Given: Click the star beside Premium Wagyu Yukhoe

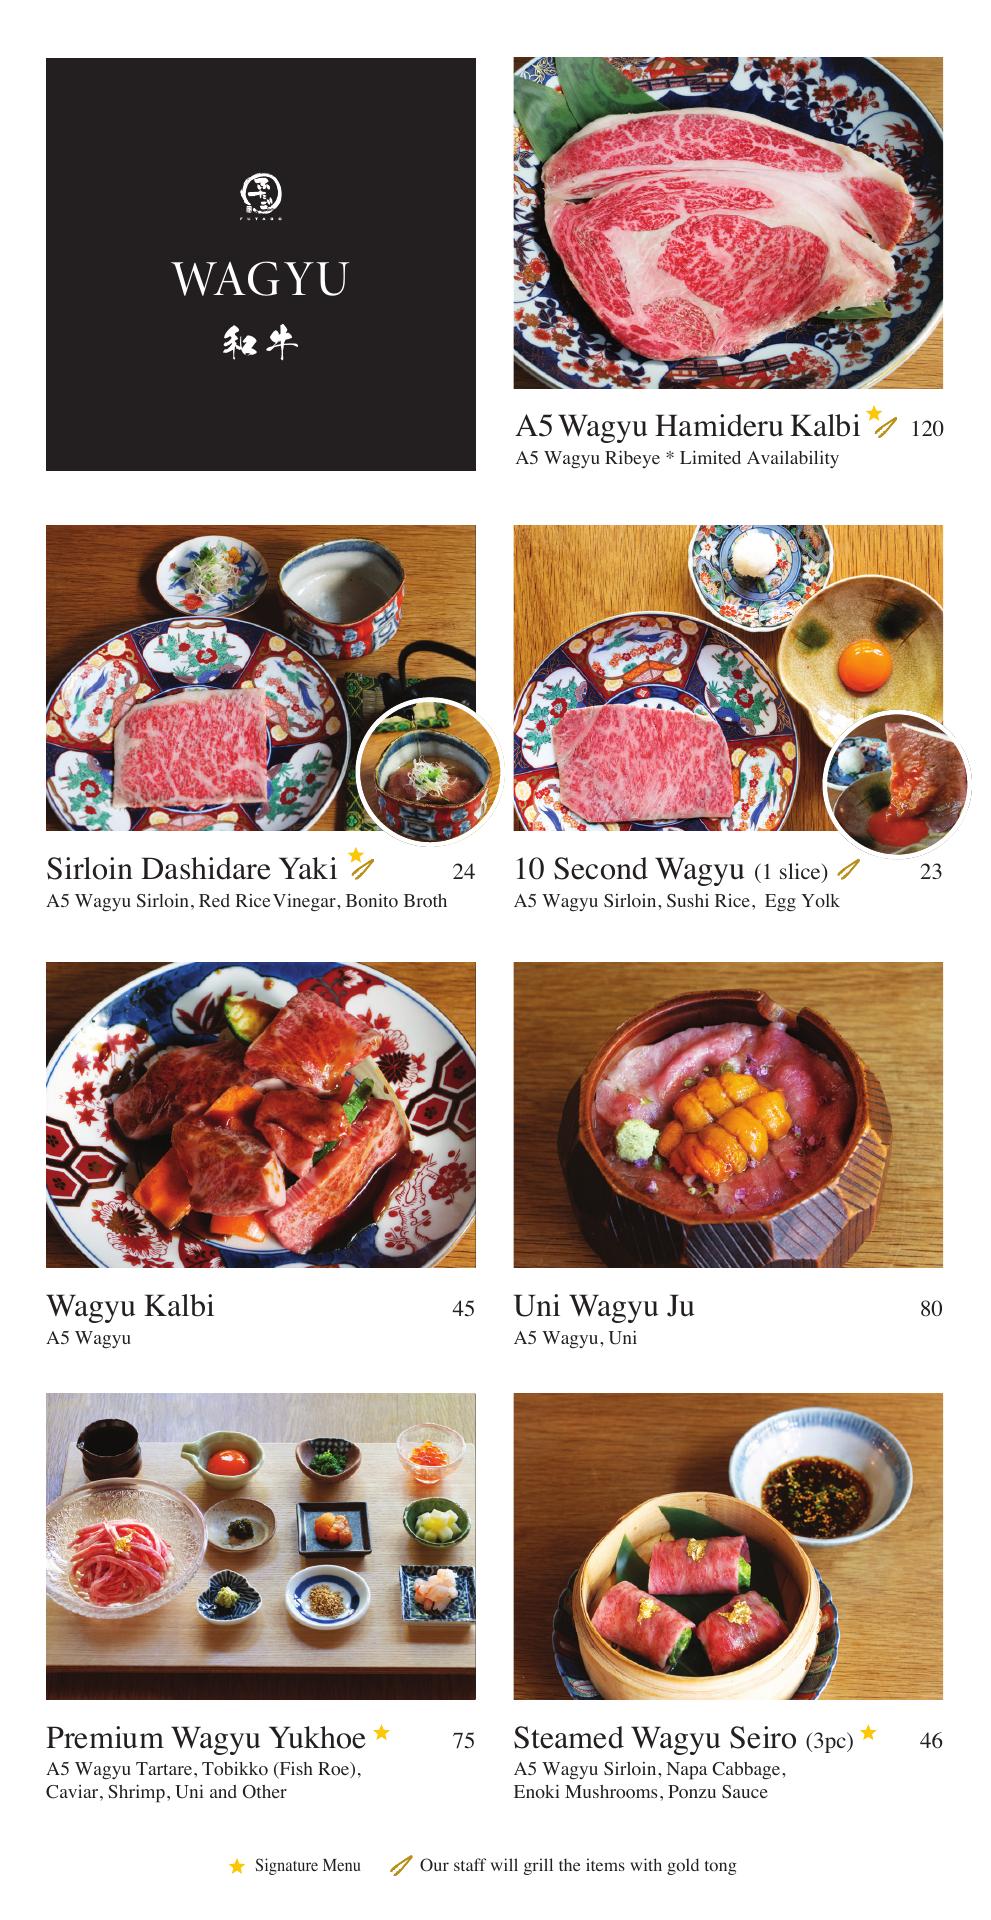Looking at the screenshot, I should [x=382, y=1732].
